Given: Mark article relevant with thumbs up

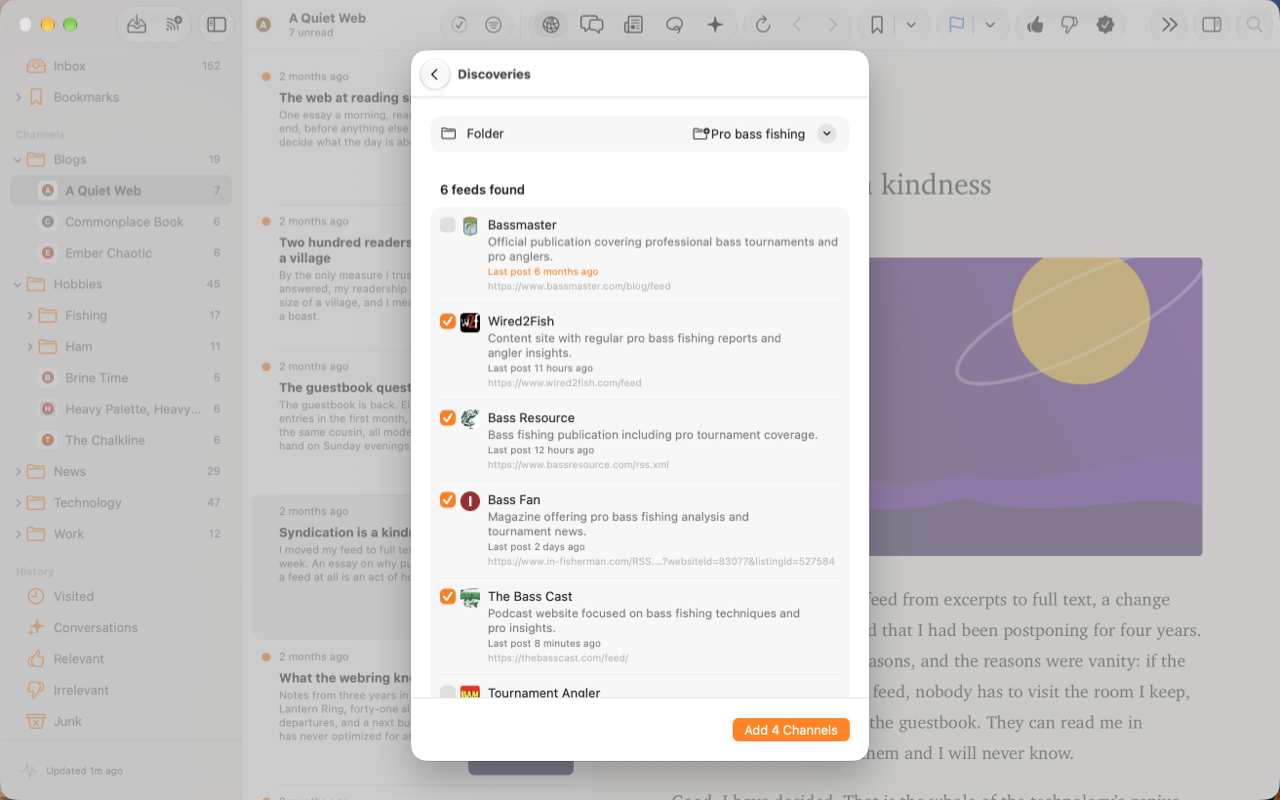Looking at the screenshot, I should tap(1035, 25).
